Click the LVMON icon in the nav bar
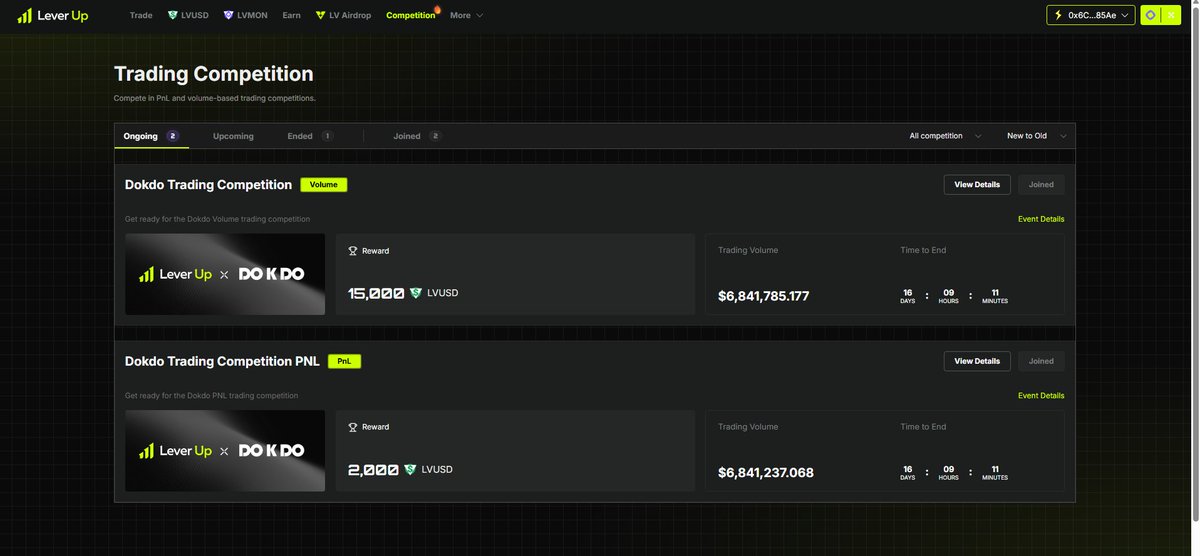The width and height of the screenshot is (1200, 556). pos(229,15)
